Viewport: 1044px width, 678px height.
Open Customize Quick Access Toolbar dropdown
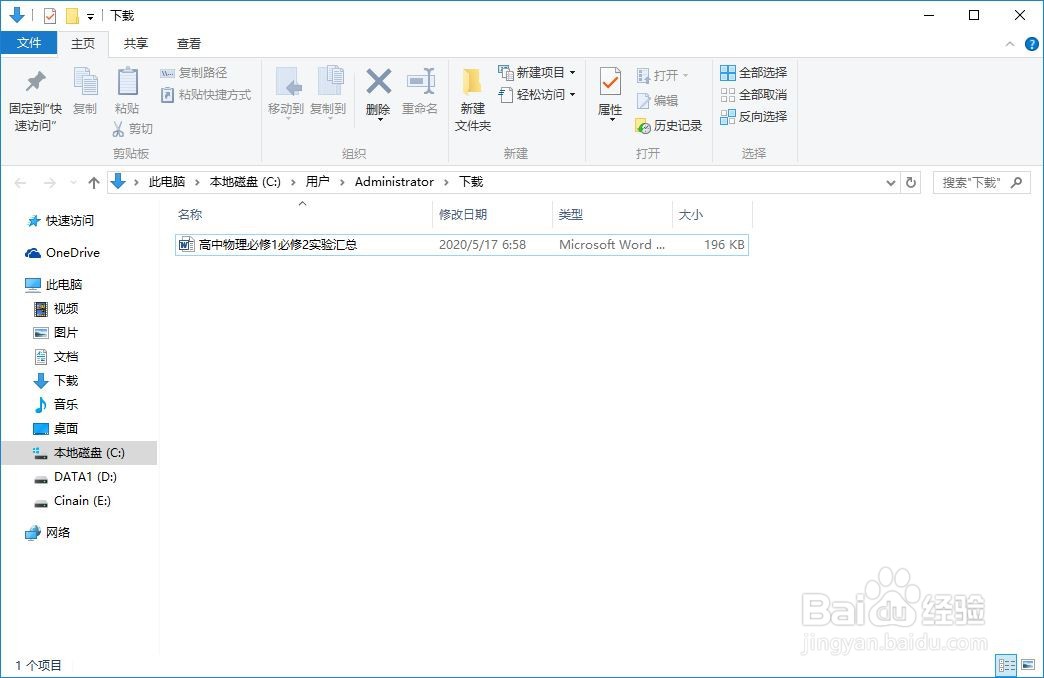91,17
